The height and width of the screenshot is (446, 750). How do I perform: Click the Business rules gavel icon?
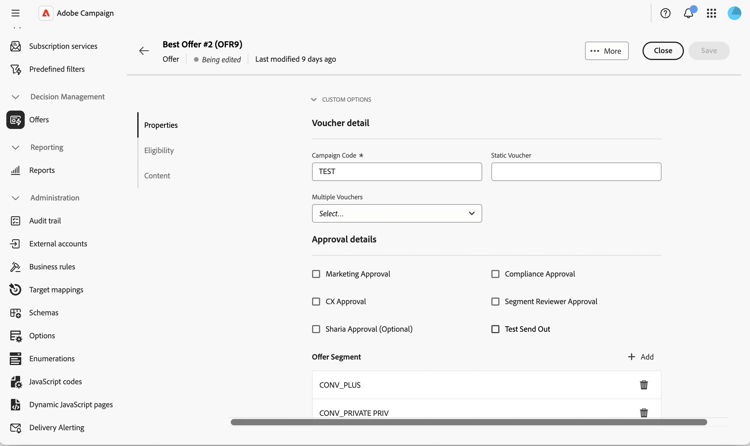click(x=16, y=267)
